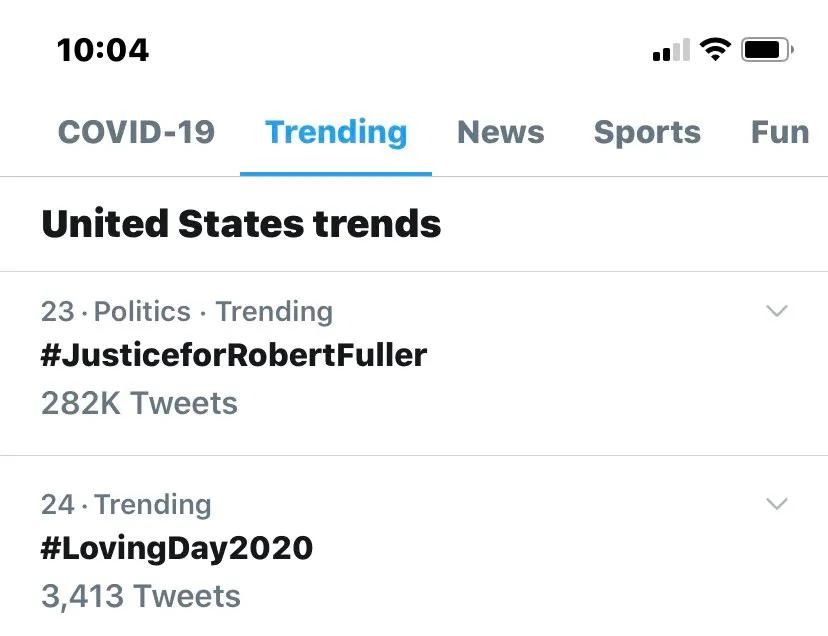Tap the cellular signal strength icon

[x=671, y=50]
